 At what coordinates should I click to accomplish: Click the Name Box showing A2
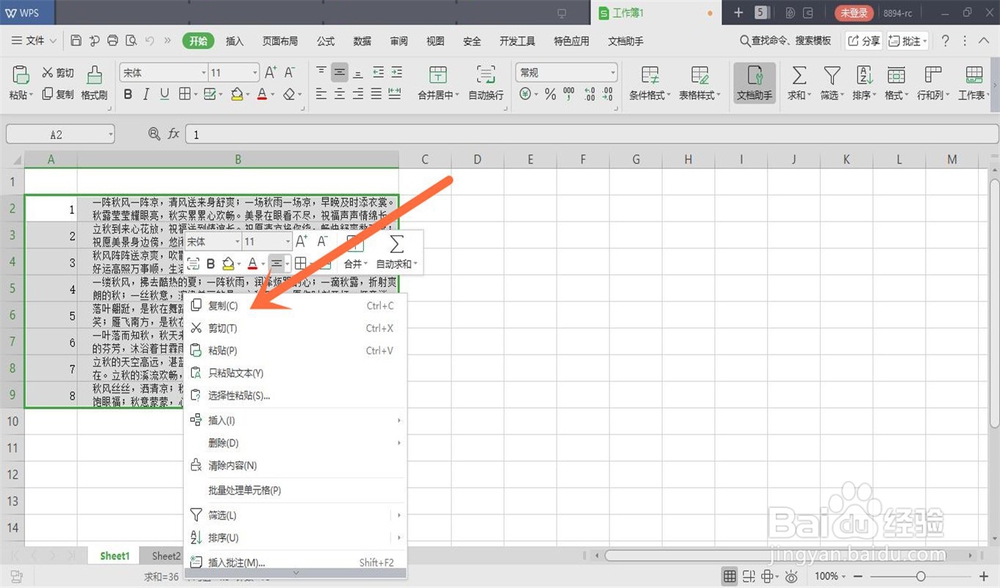[x=60, y=135]
